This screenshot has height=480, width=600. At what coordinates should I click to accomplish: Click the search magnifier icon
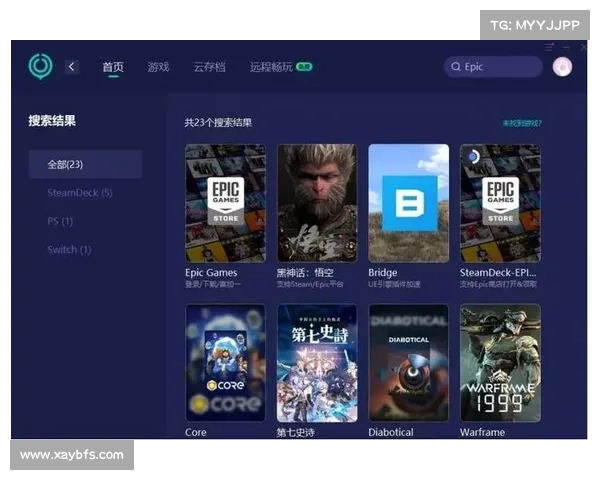coord(455,67)
